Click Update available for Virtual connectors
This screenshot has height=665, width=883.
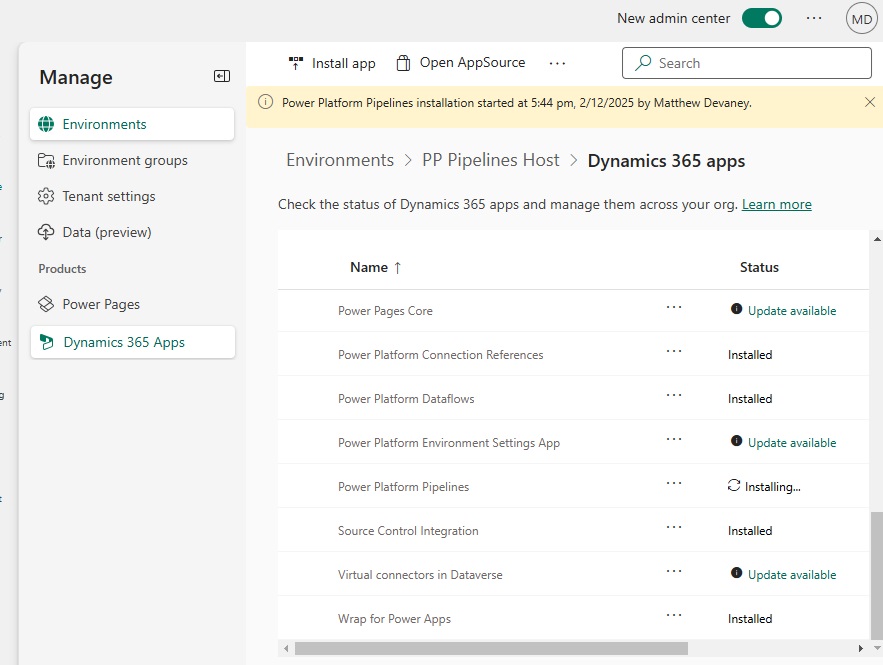coord(792,574)
